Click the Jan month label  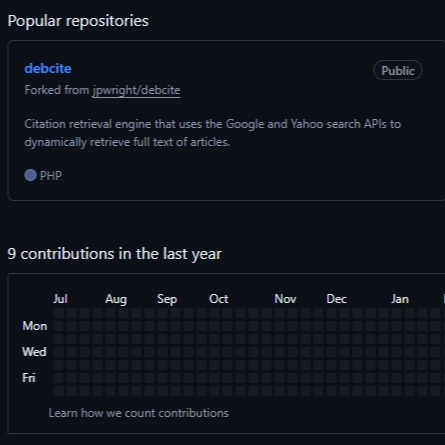pos(400,299)
